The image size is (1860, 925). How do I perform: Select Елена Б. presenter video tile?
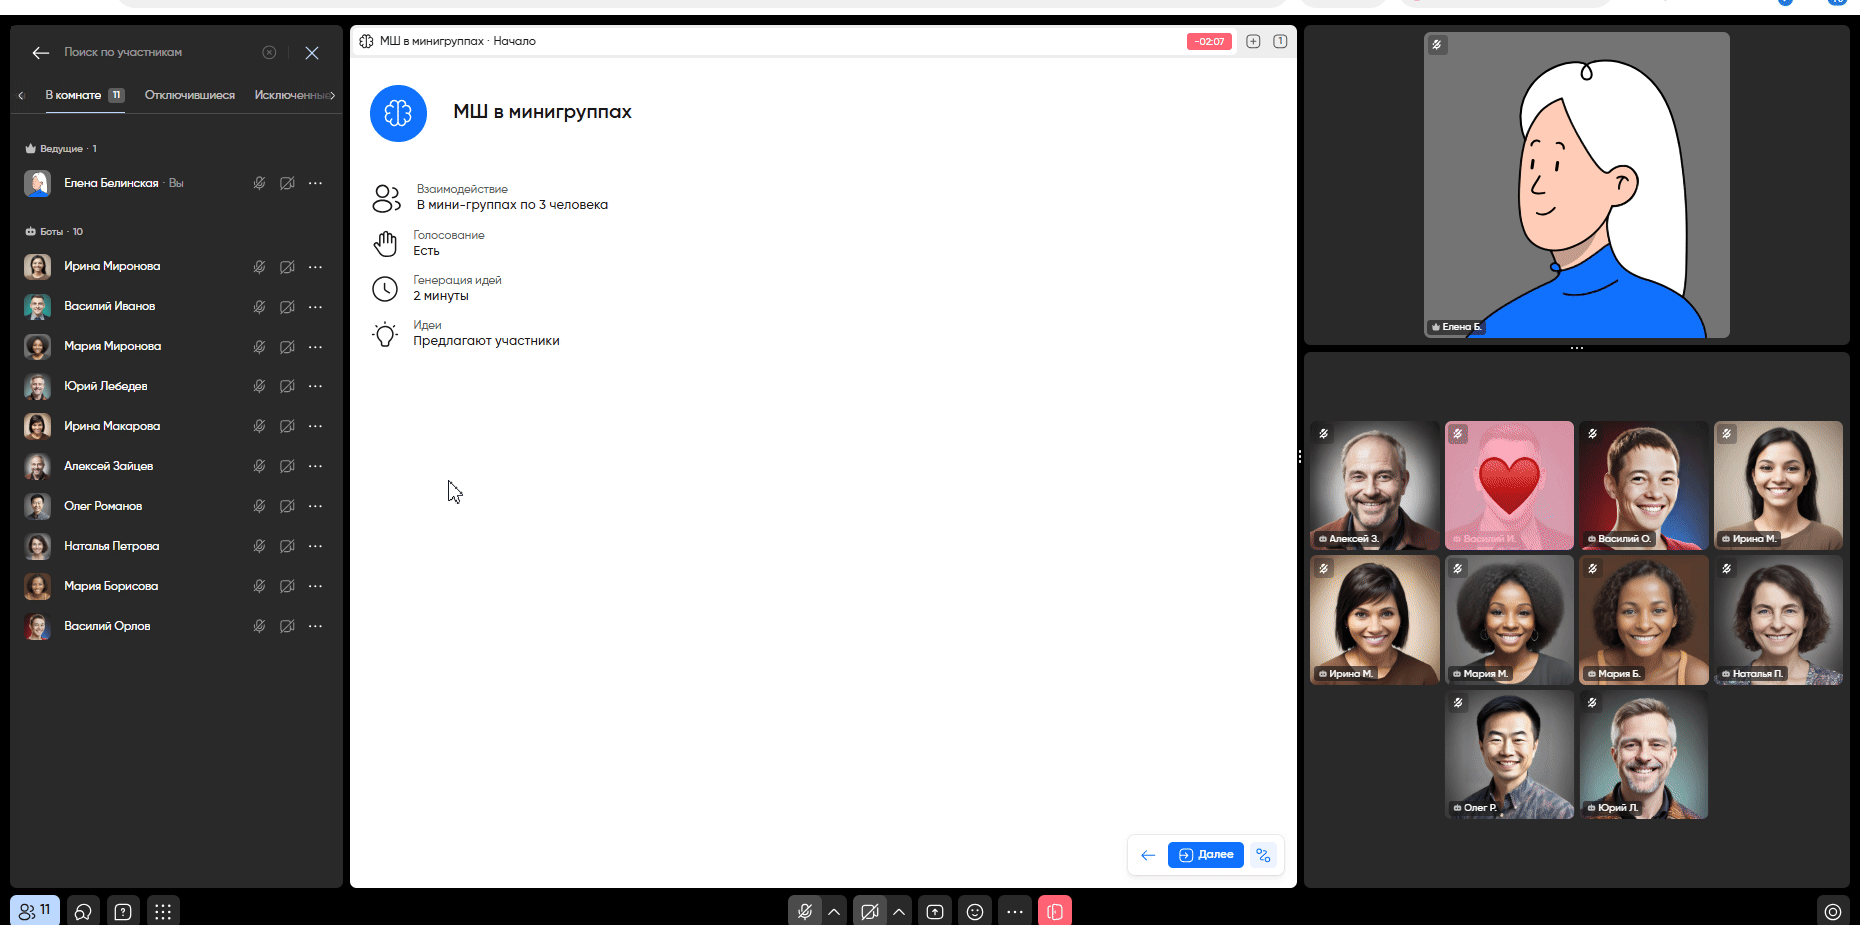[1577, 185]
